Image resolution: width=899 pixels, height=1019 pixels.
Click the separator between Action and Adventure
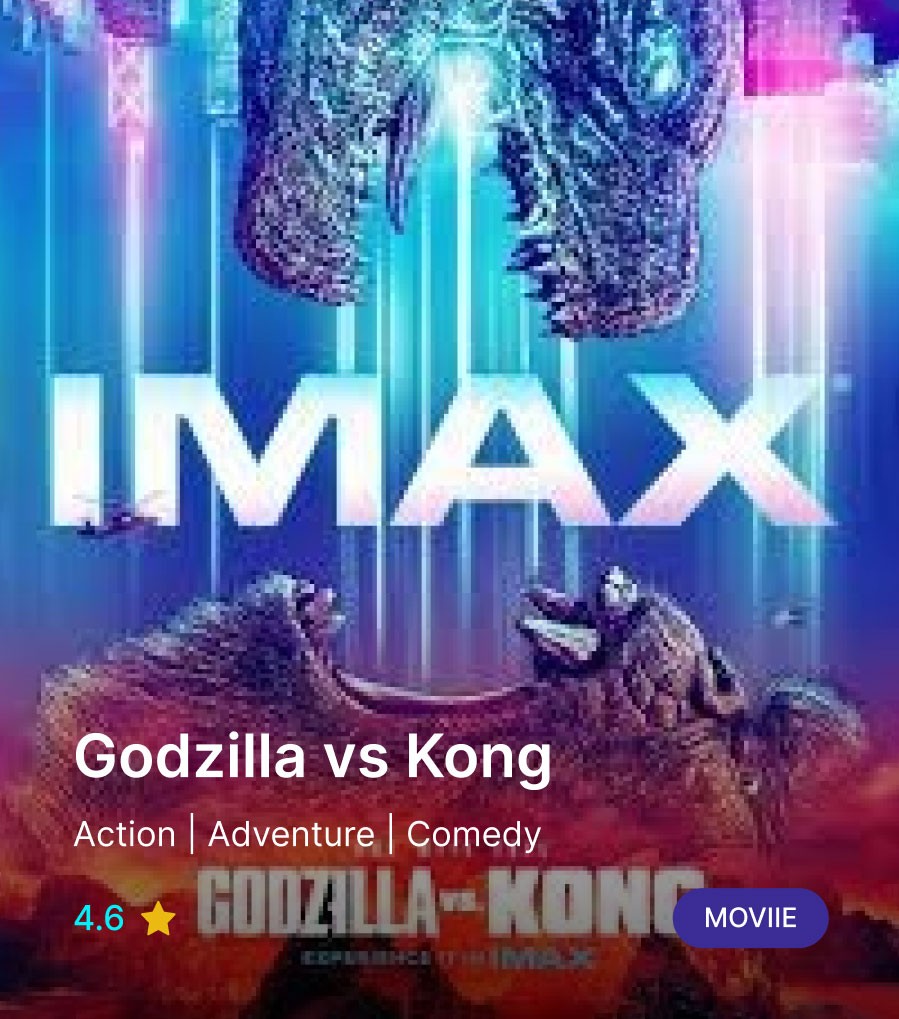tap(192, 834)
